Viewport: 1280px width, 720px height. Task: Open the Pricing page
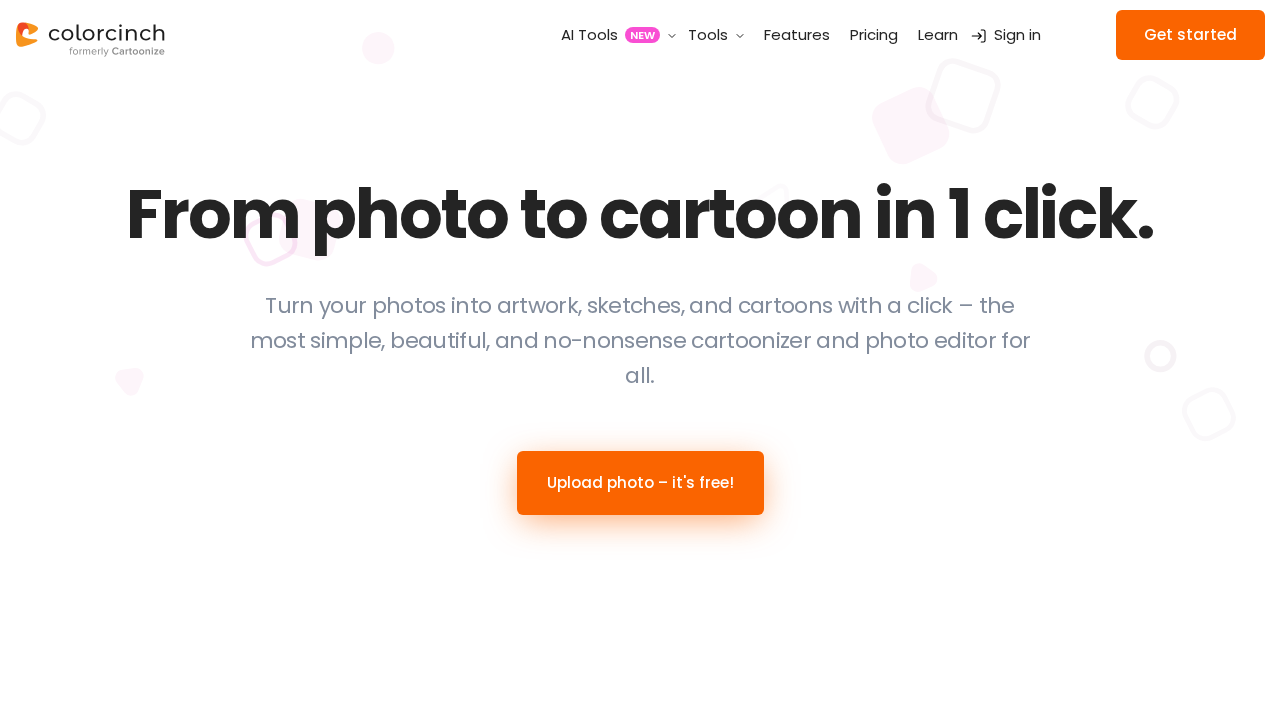873,33
